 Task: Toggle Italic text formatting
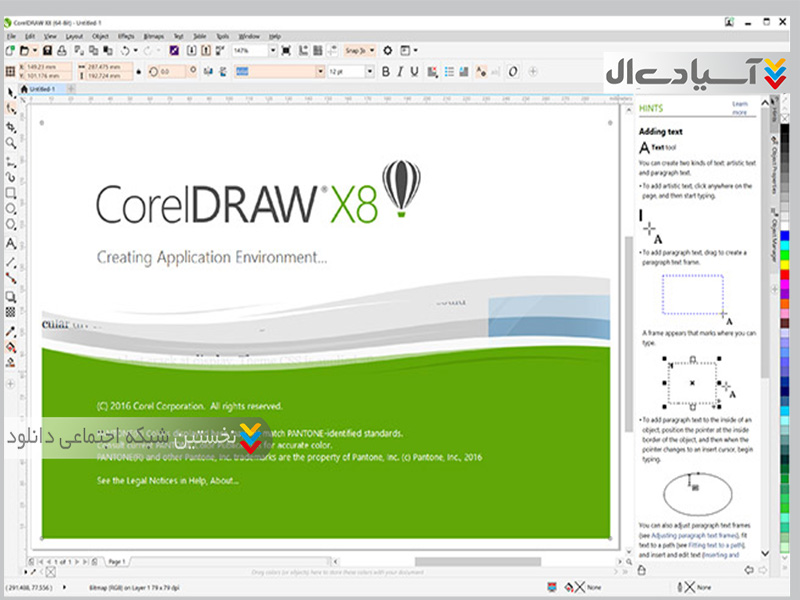(399, 72)
